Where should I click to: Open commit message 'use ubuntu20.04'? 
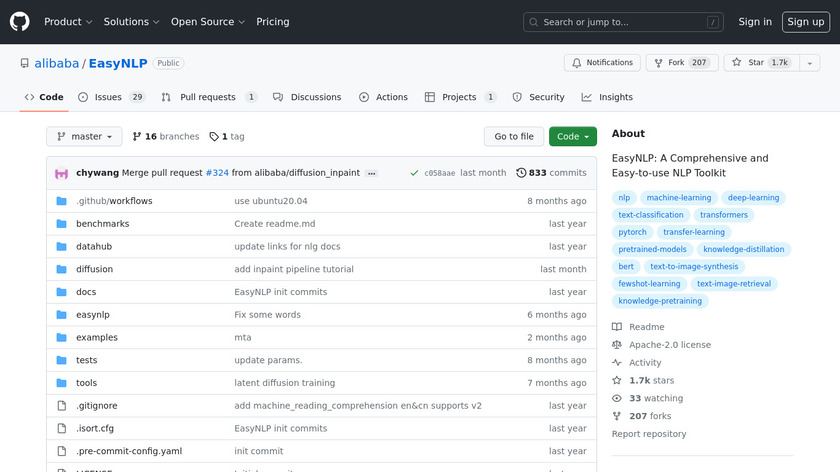click(271, 201)
